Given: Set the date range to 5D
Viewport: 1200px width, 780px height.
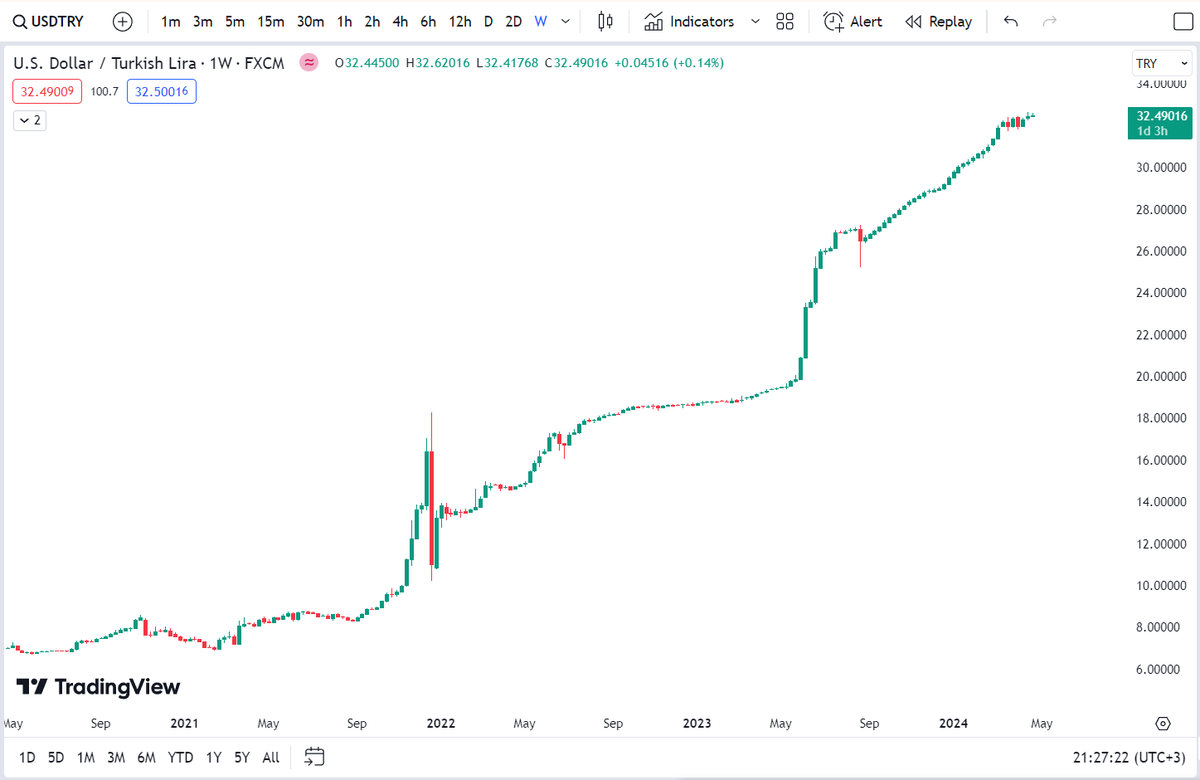Looking at the screenshot, I should [x=56, y=757].
